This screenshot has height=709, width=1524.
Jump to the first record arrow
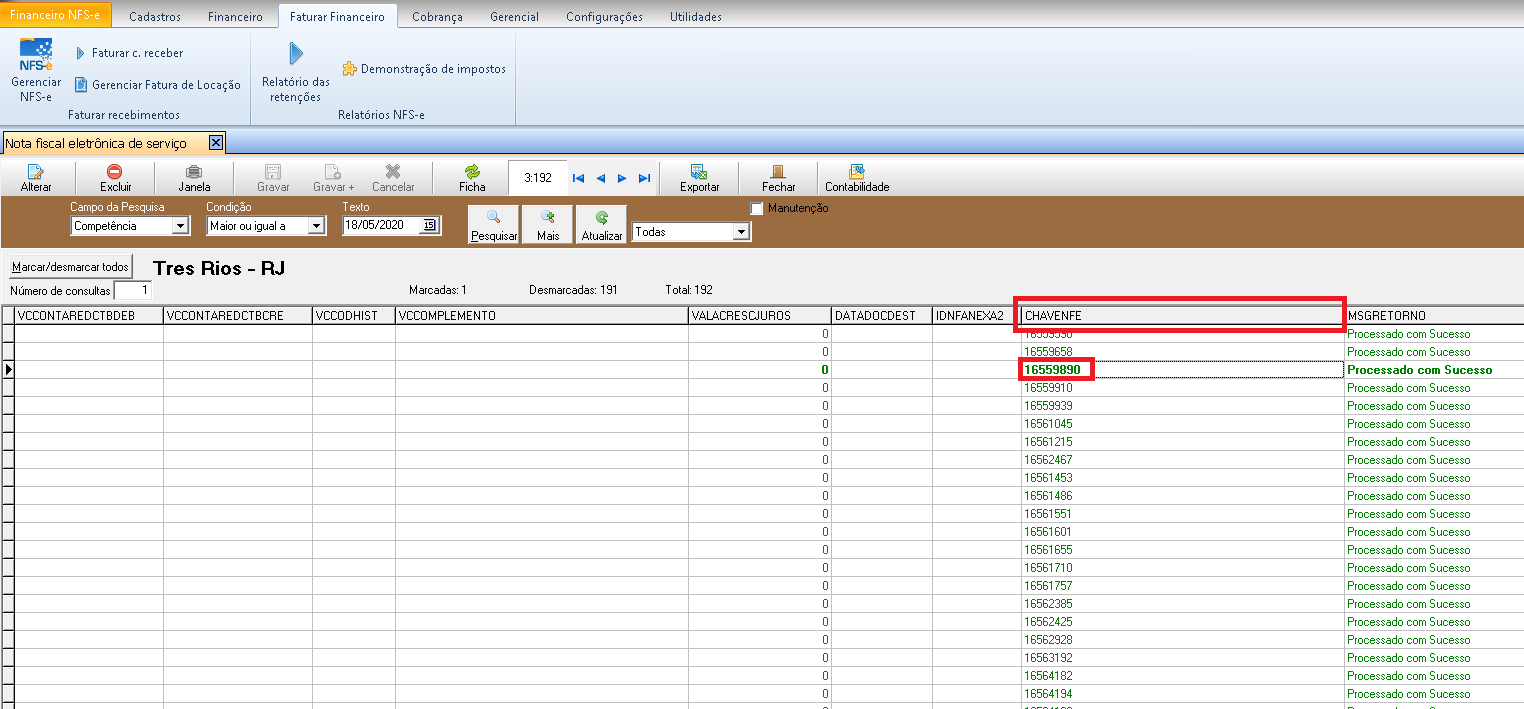tap(578, 178)
